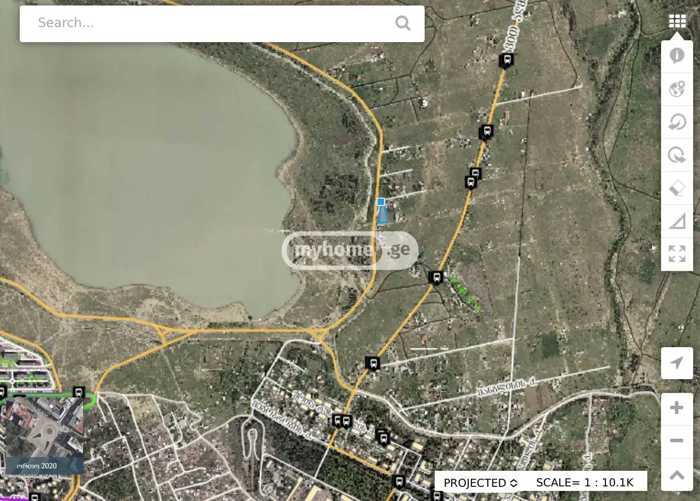
Task: Click the SCALE 1 : 10.1K label
Action: 584,482
